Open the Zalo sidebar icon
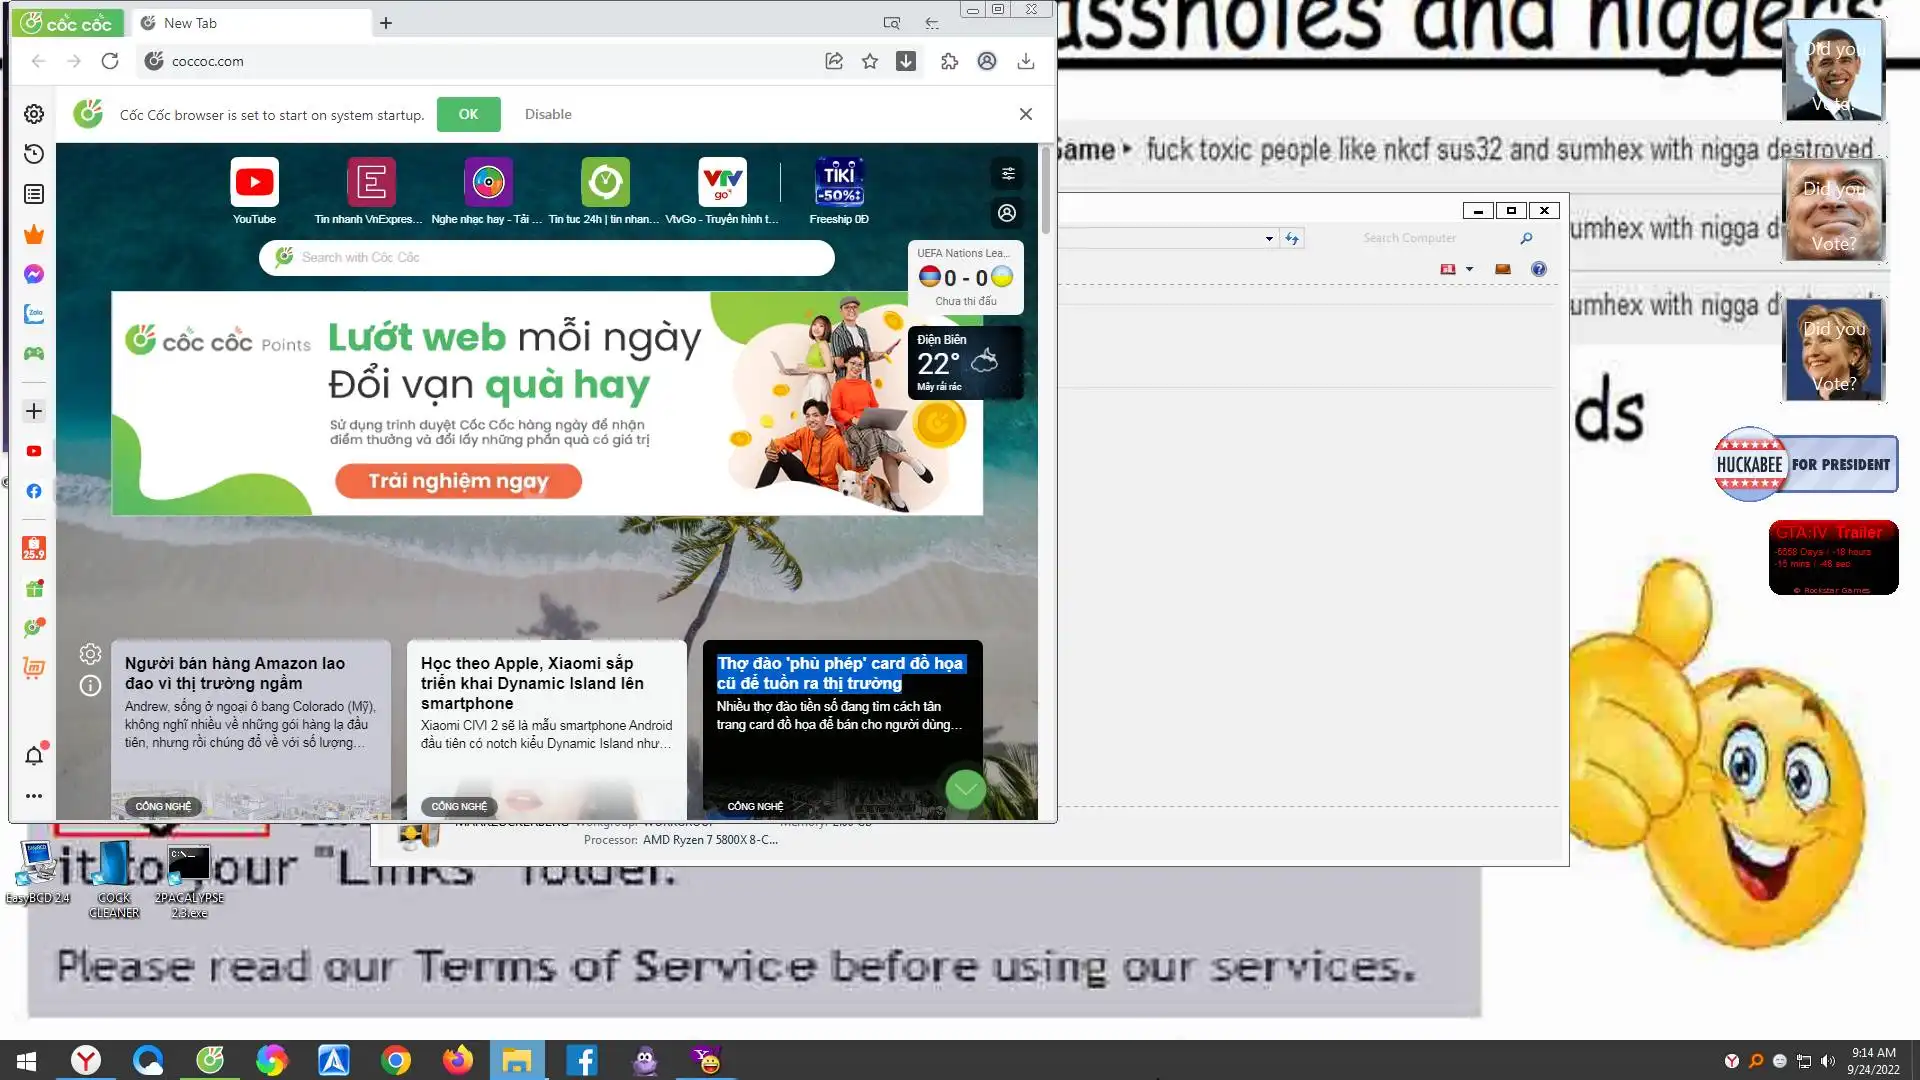This screenshot has height=1080, width=1920. click(34, 314)
